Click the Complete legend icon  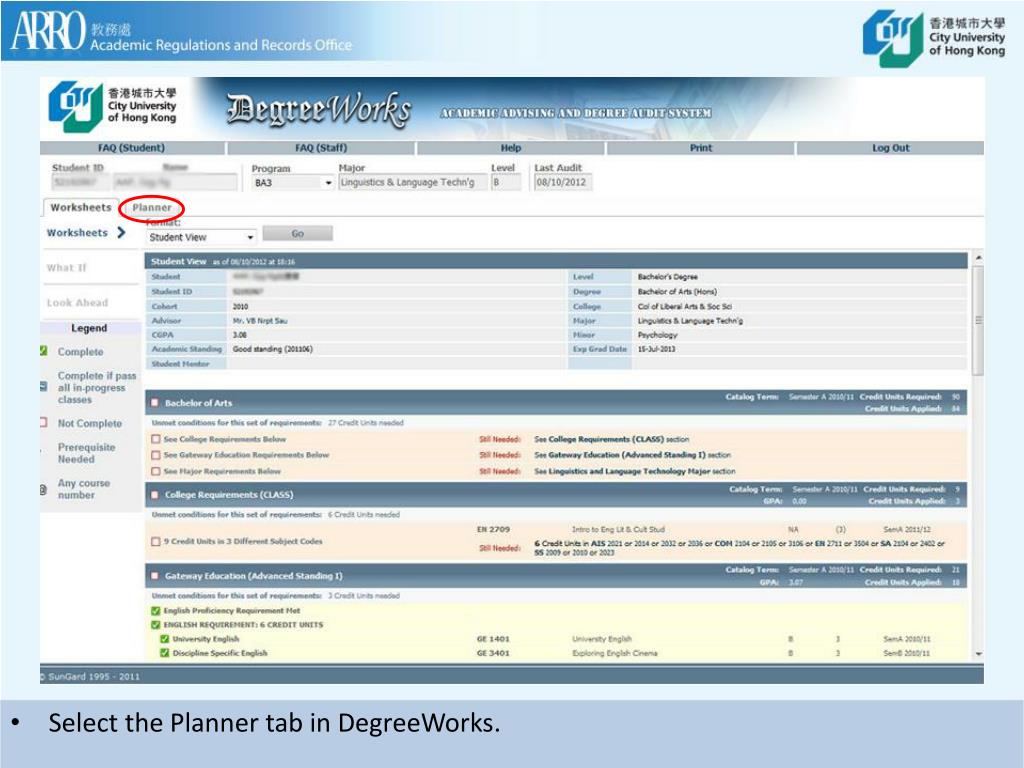click(x=44, y=351)
